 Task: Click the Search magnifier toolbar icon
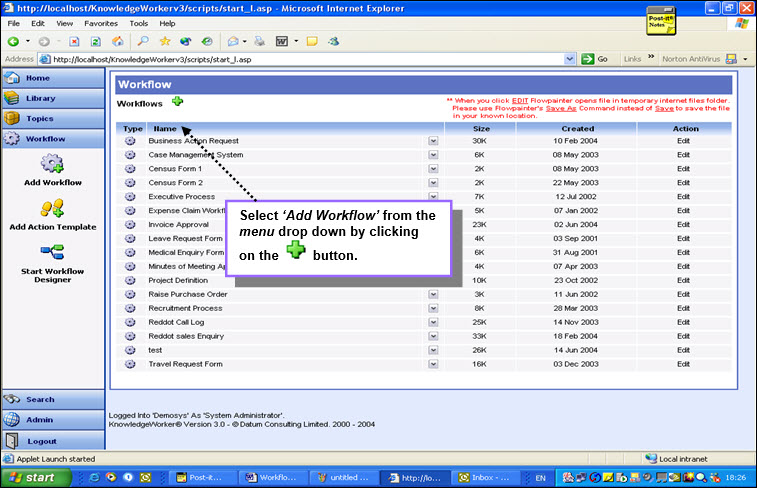click(142, 42)
